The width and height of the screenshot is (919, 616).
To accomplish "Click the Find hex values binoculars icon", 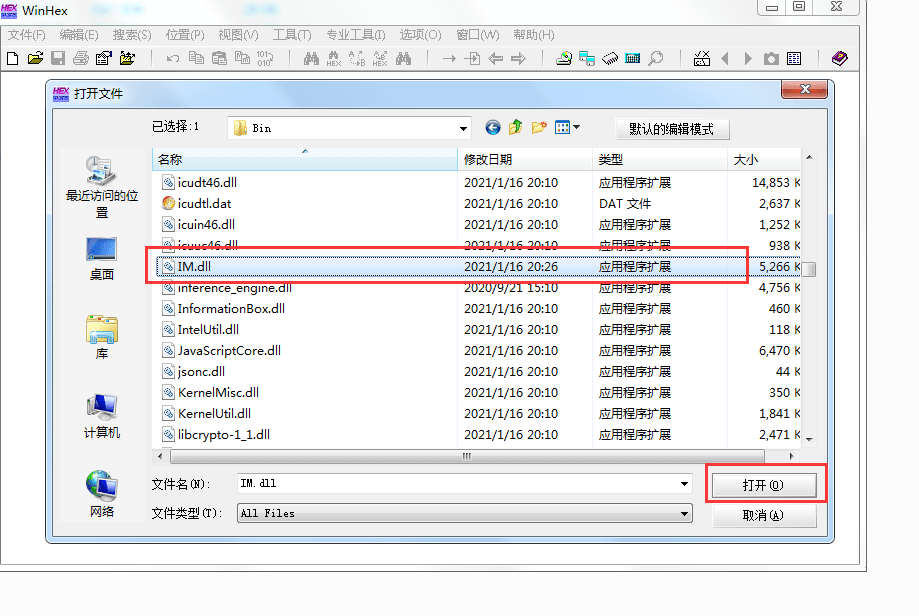I will [333, 59].
